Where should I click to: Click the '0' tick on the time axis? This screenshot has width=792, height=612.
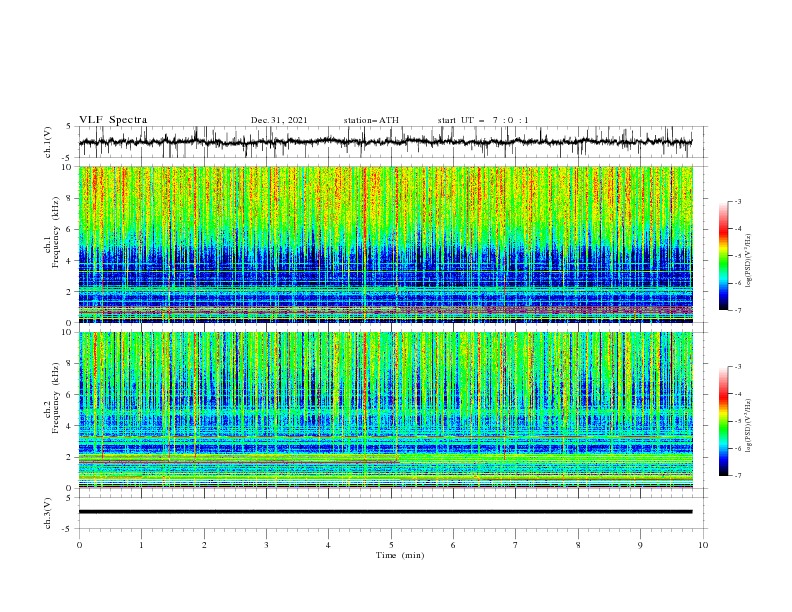79,545
